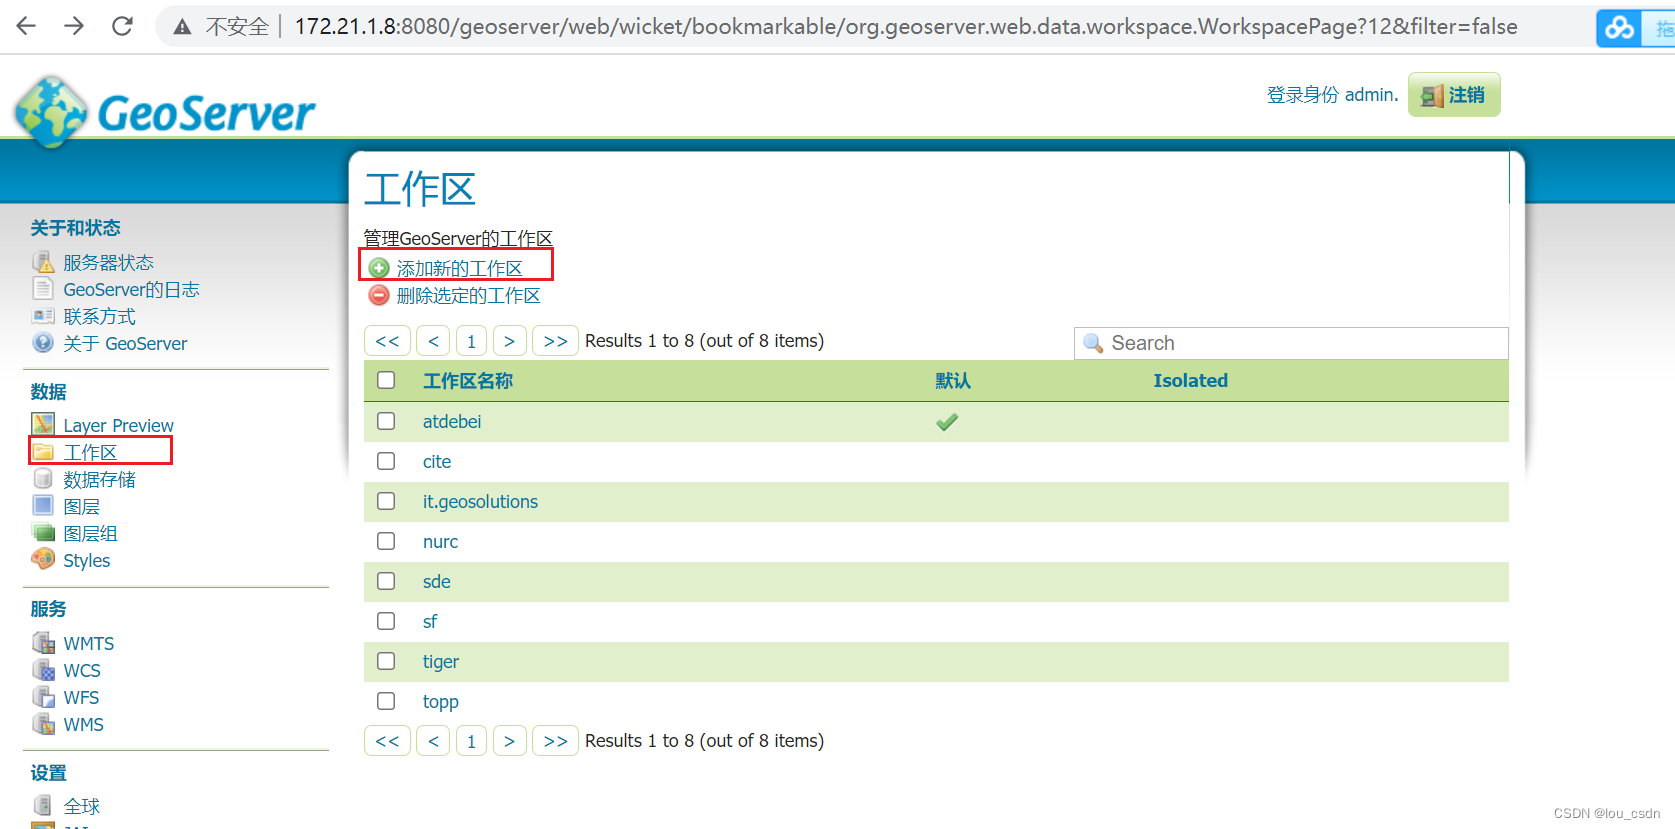Image resolution: width=1675 pixels, height=829 pixels.
Task: Sort by 默认 column header
Action: point(953,381)
